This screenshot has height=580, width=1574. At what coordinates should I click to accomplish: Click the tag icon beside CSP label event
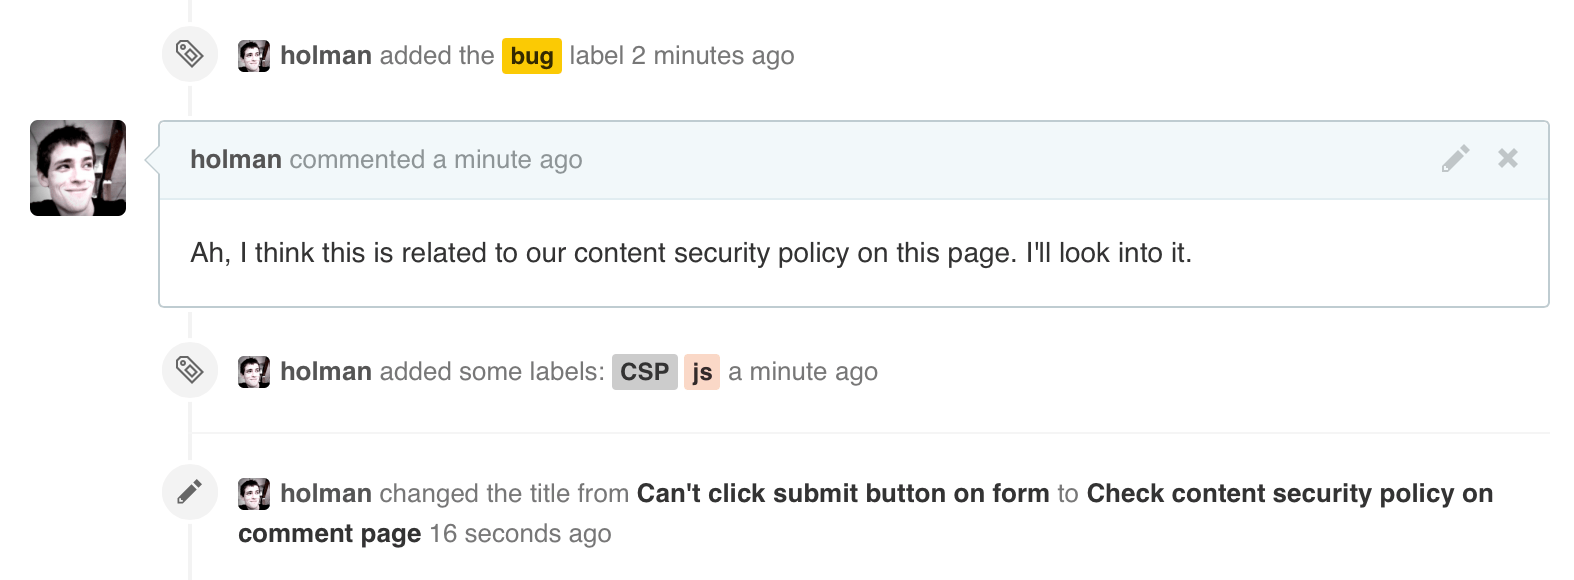190,370
